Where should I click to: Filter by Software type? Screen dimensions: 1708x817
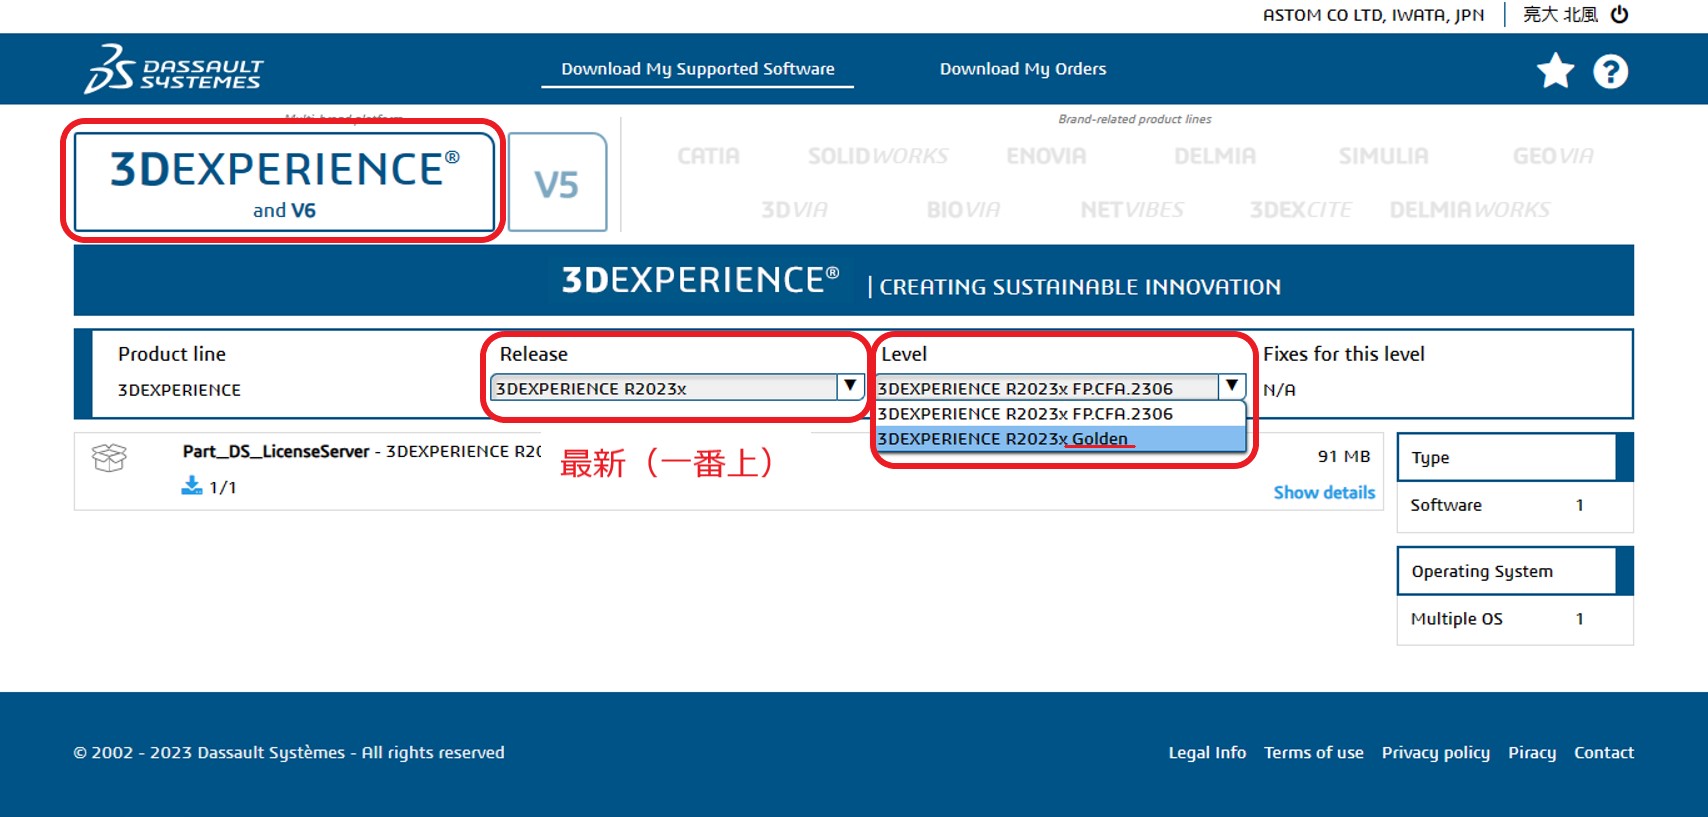1446,505
